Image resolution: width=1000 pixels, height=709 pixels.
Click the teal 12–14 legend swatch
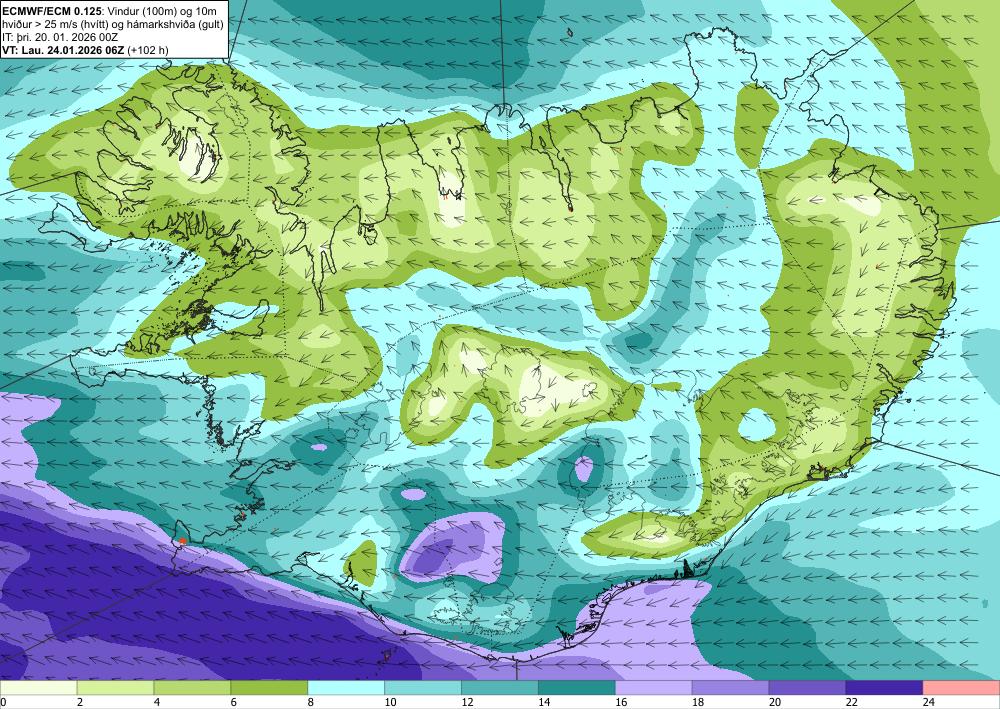point(500,688)
